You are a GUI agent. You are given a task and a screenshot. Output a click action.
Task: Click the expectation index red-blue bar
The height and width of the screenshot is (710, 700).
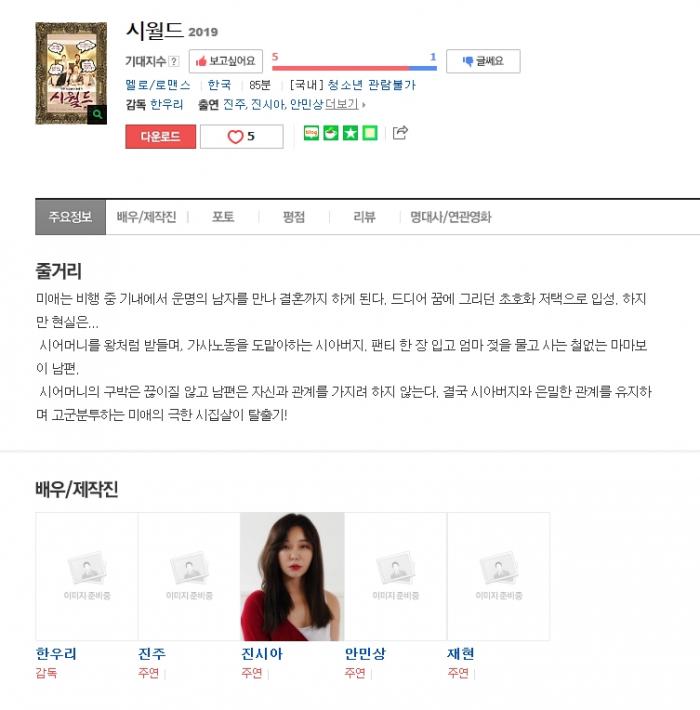click(355, 68)
